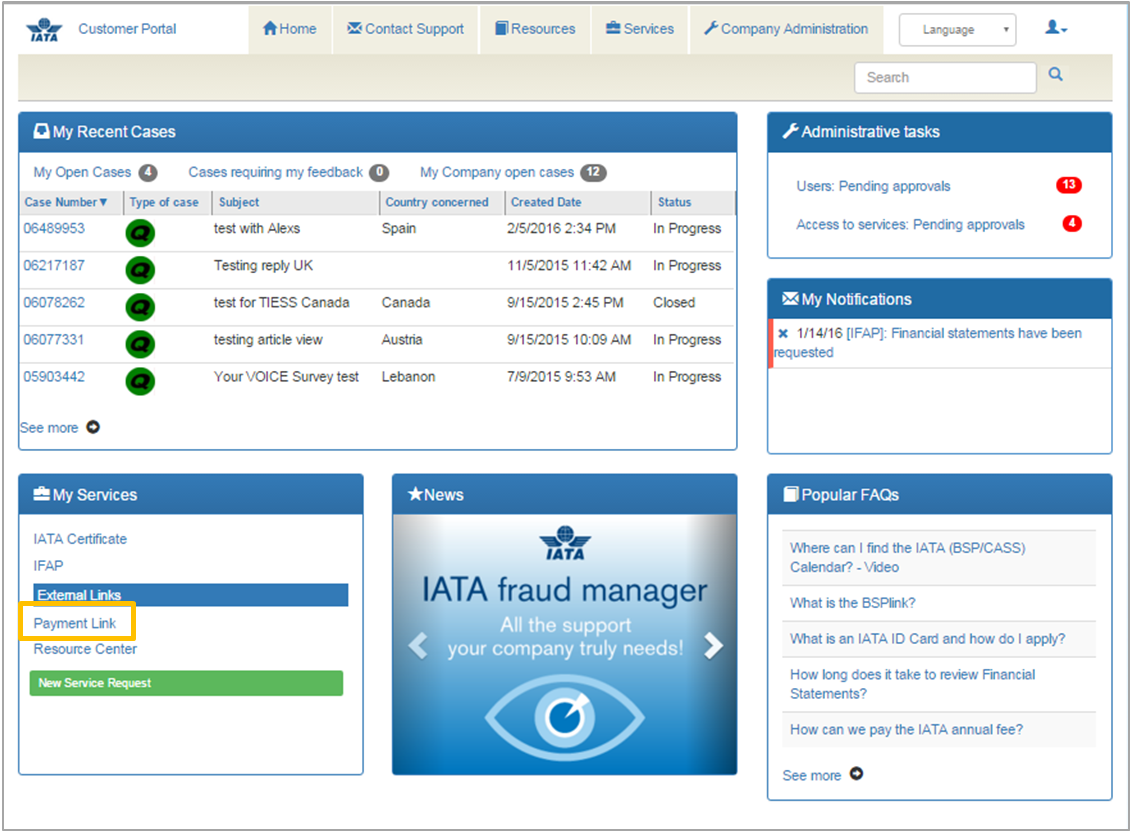The image size is (1132, 833).
Task: Select My Company open cases tab
Action: (497, 173)
